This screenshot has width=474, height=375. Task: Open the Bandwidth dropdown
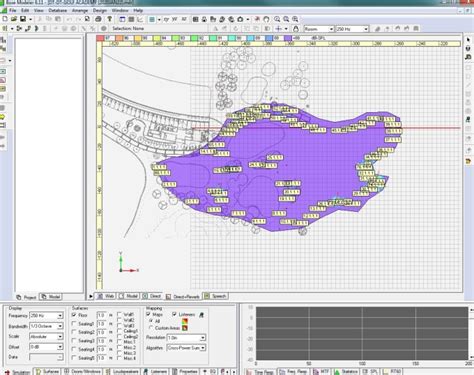pos(46,326)
